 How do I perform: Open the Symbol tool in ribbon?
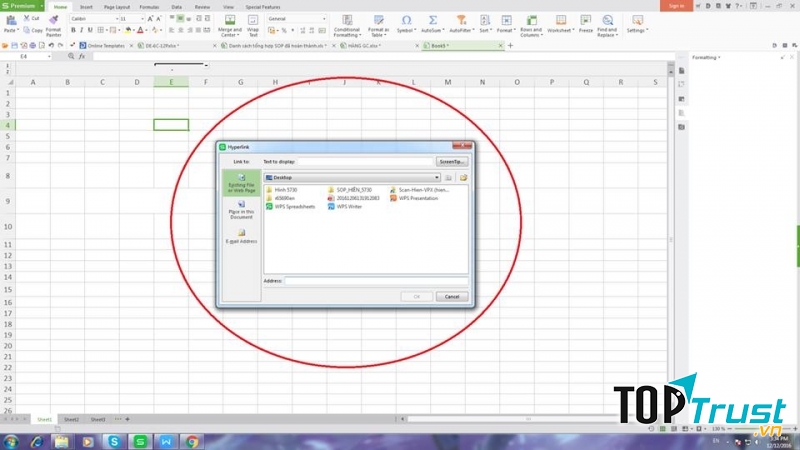click(405, 23)
